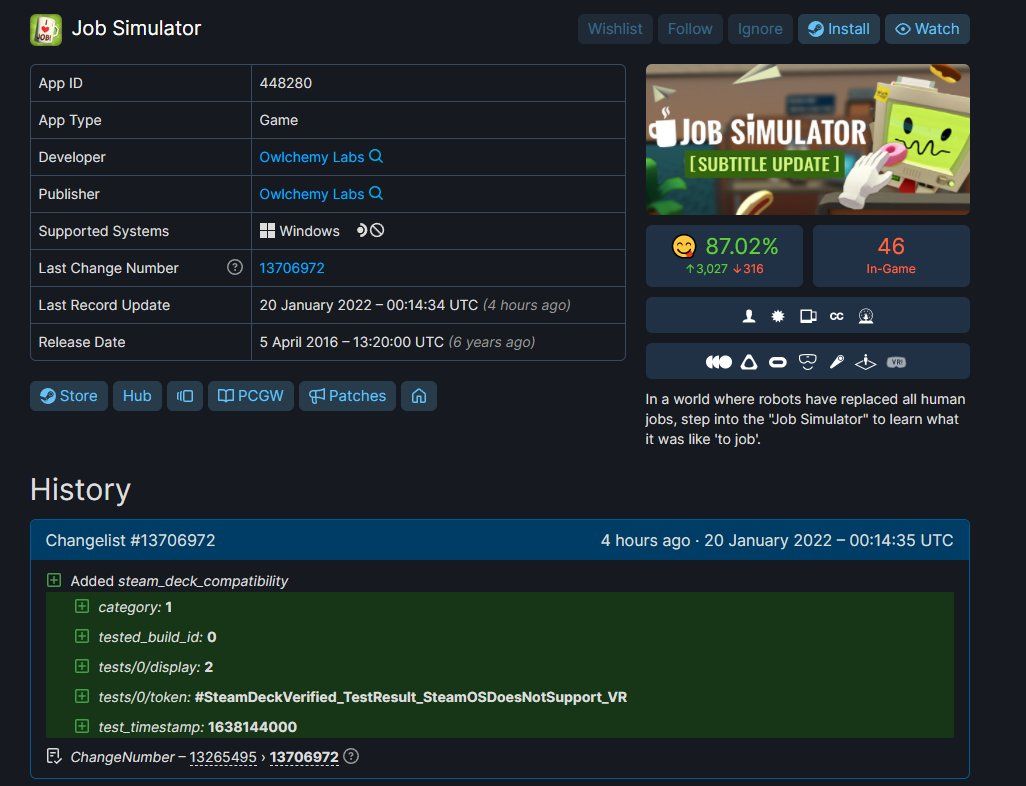This screenshot has height=786, width=1026.
Task: Open help icon next to 13706972 at bottom
Action: (x=351, y=757)
